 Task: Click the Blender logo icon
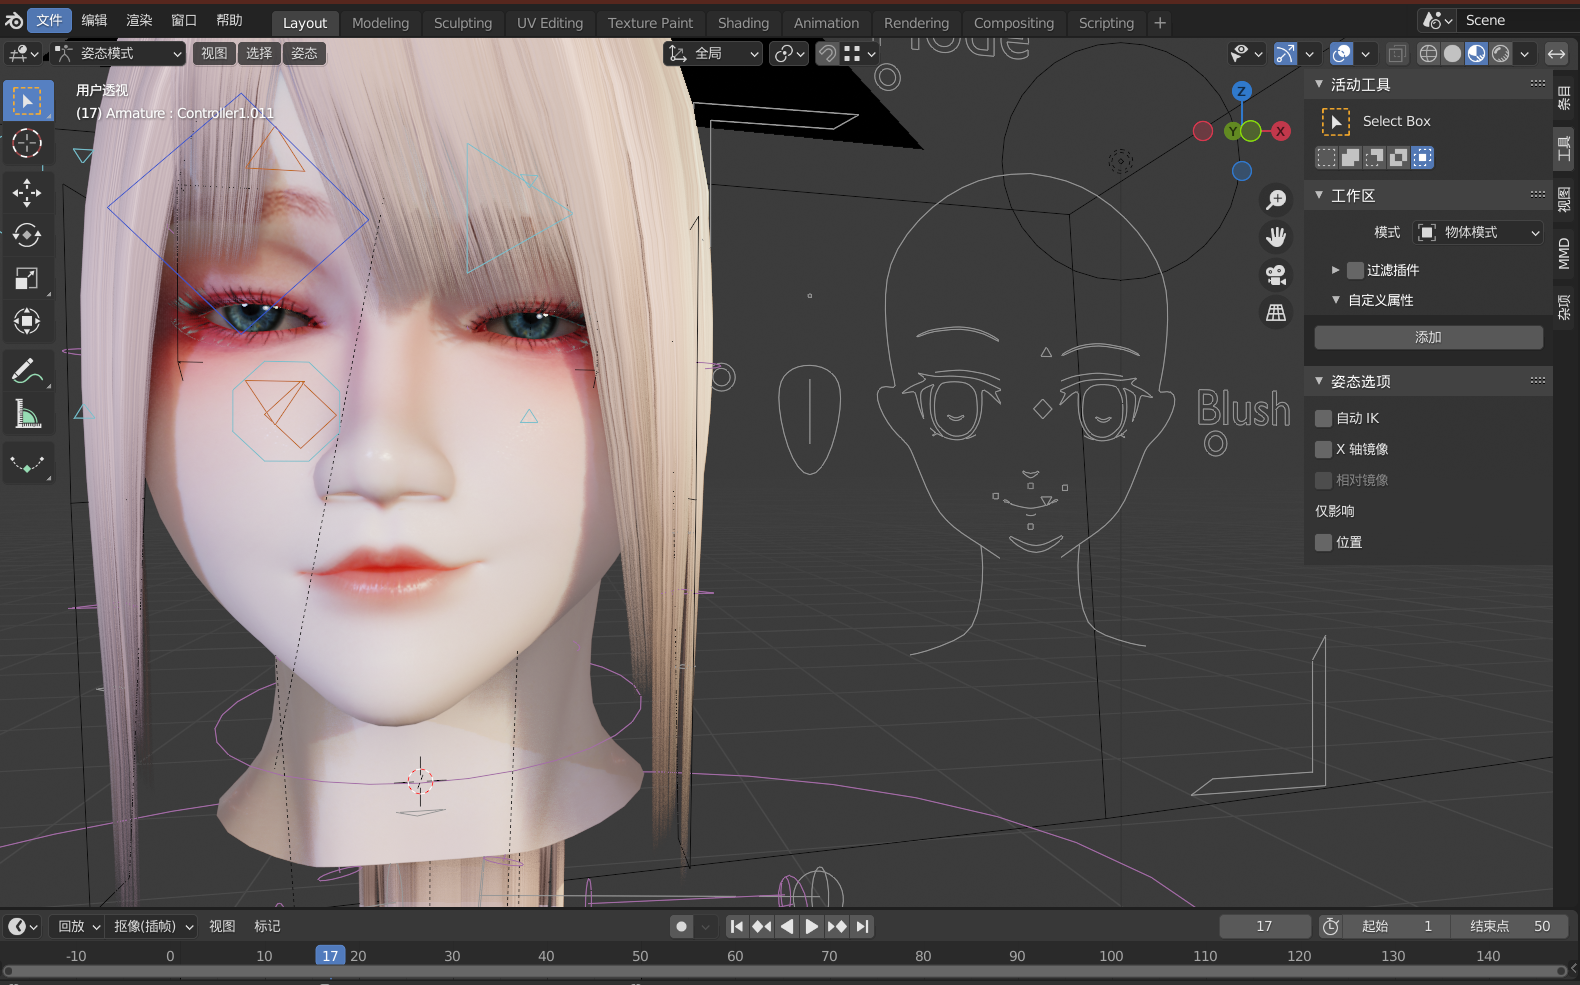(x=14, y=21)
